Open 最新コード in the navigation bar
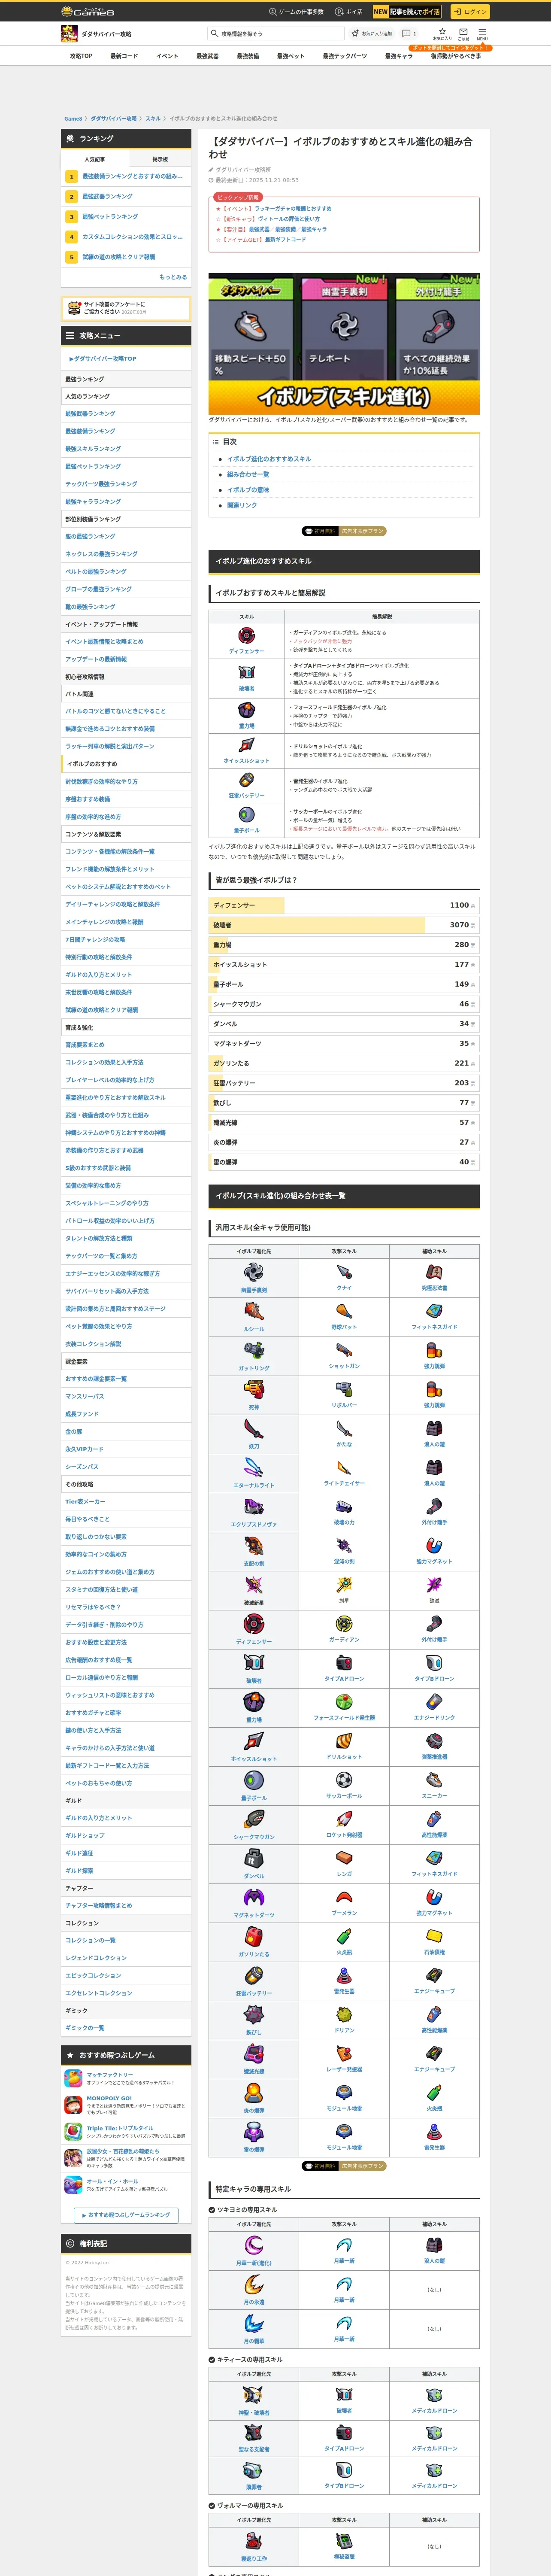This screenshot has width=551, height=2576. pyautogui.click(x=124, y=56)
